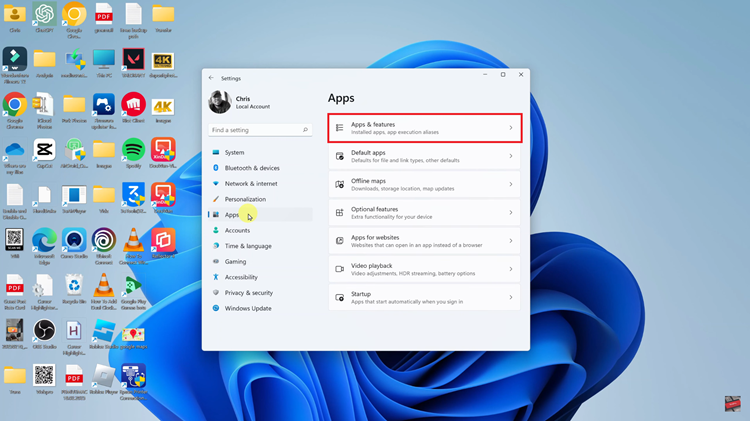Open Accounts settings

260,230
